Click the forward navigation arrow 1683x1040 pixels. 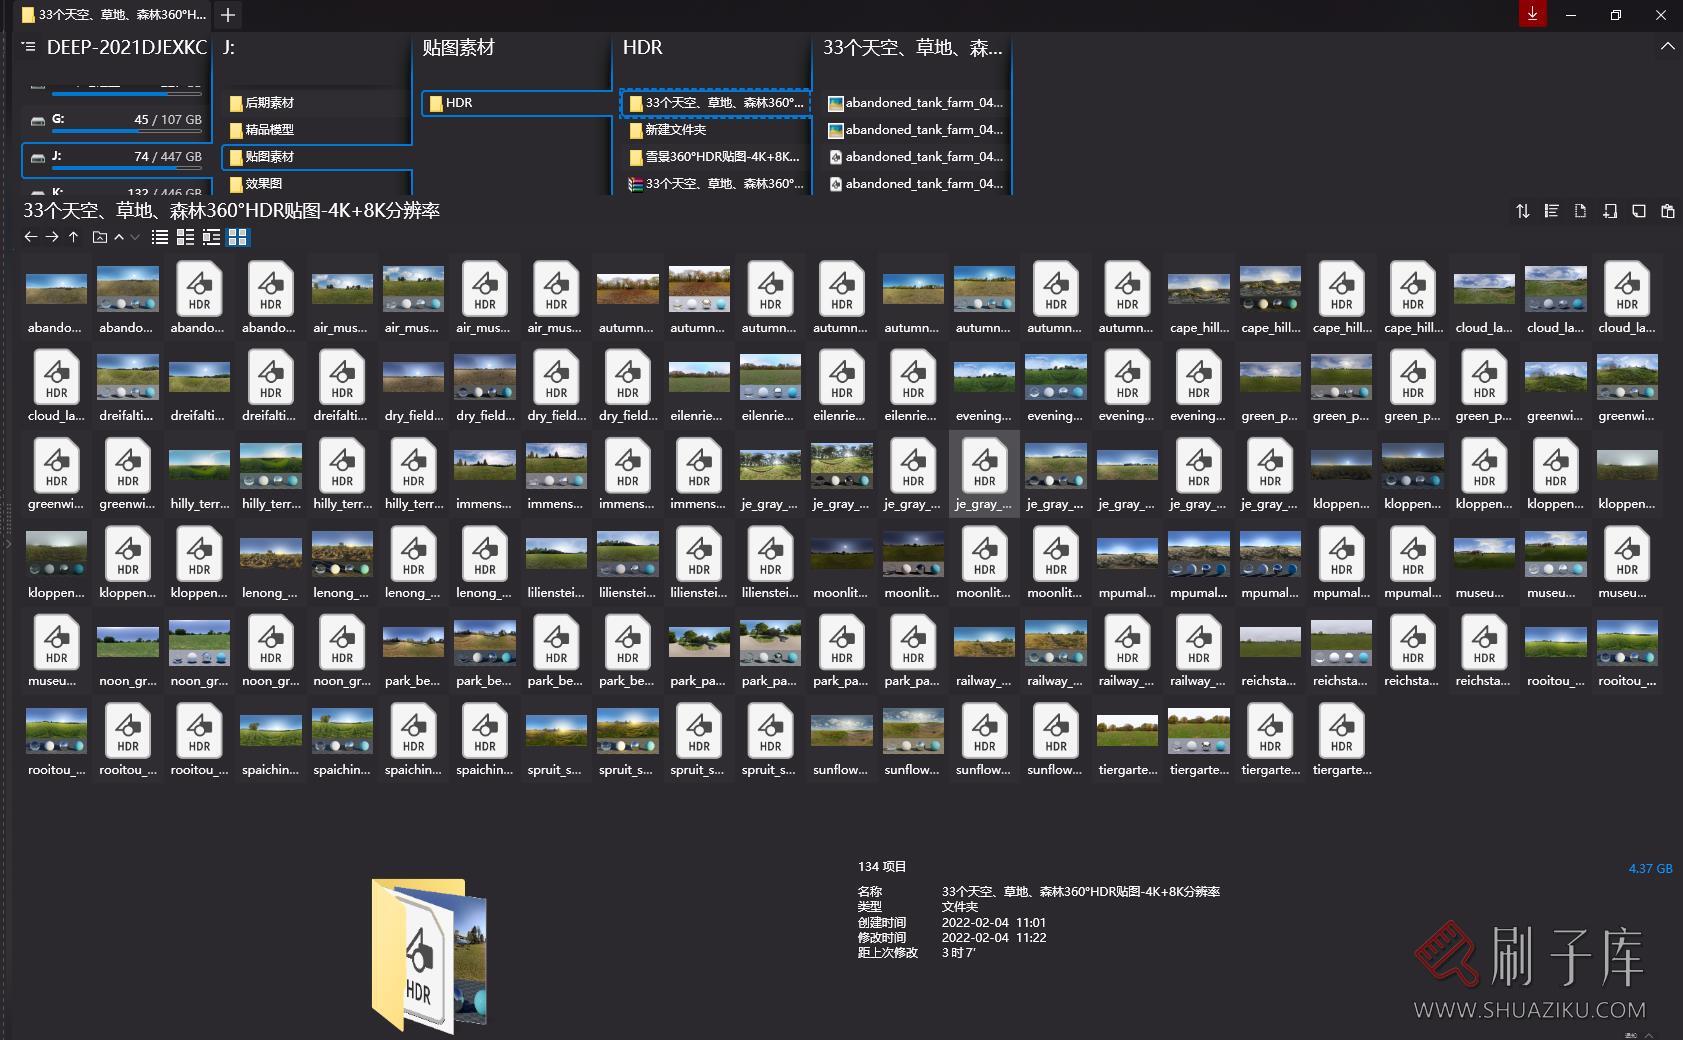(52, 237)
